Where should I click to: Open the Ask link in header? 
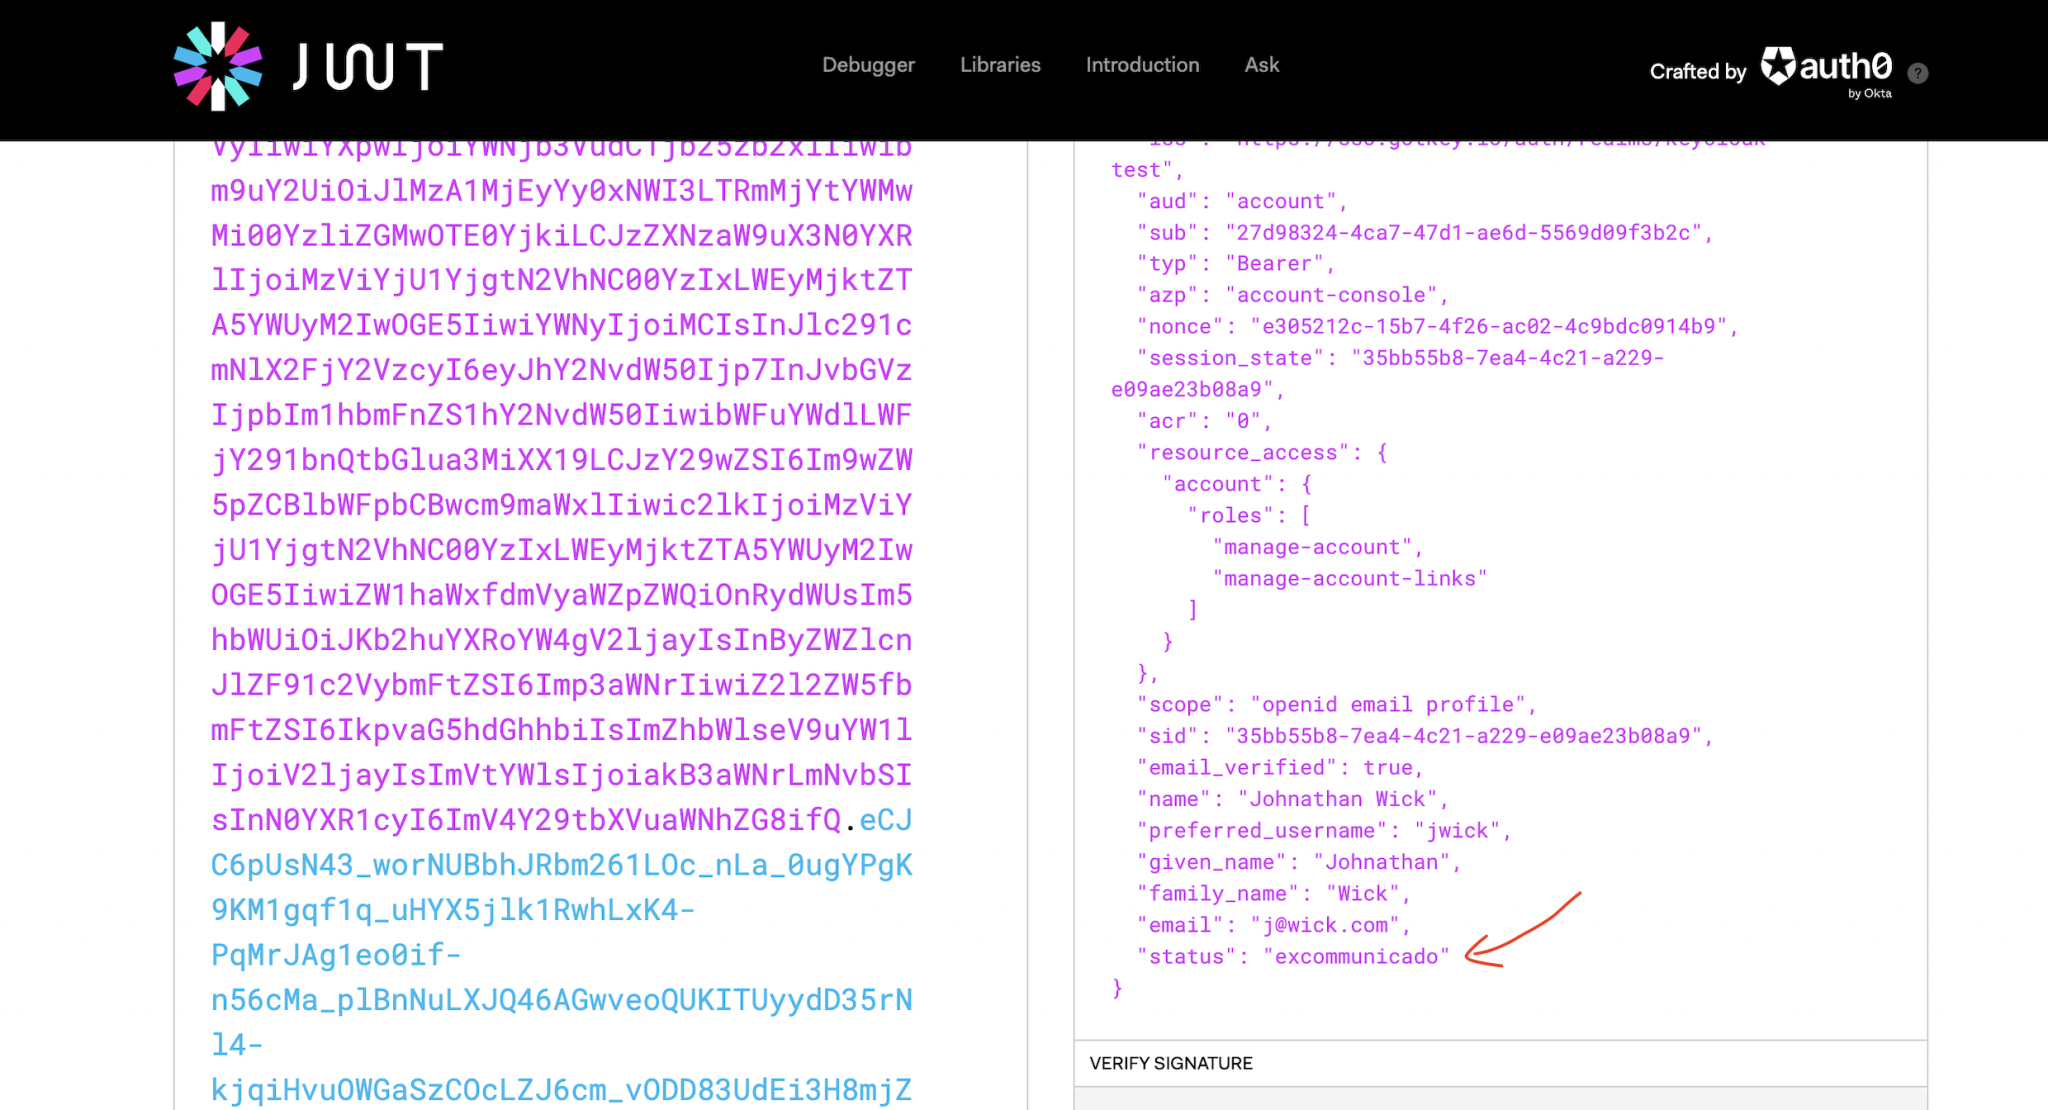tap(1261, 65)
